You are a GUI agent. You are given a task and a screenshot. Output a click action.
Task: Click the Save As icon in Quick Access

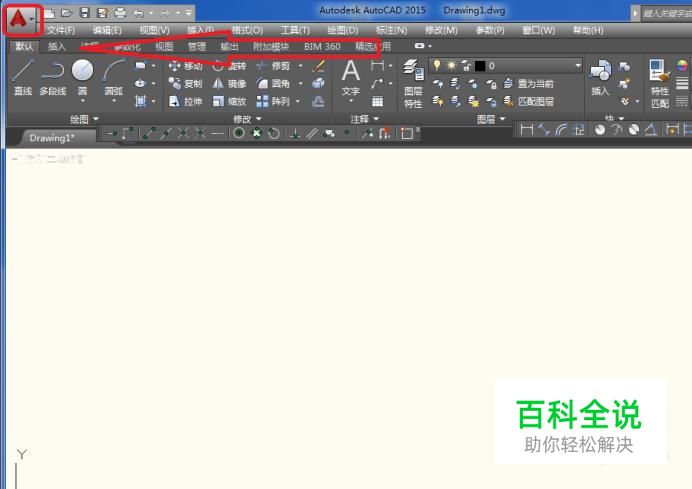[x=102, y=13]
